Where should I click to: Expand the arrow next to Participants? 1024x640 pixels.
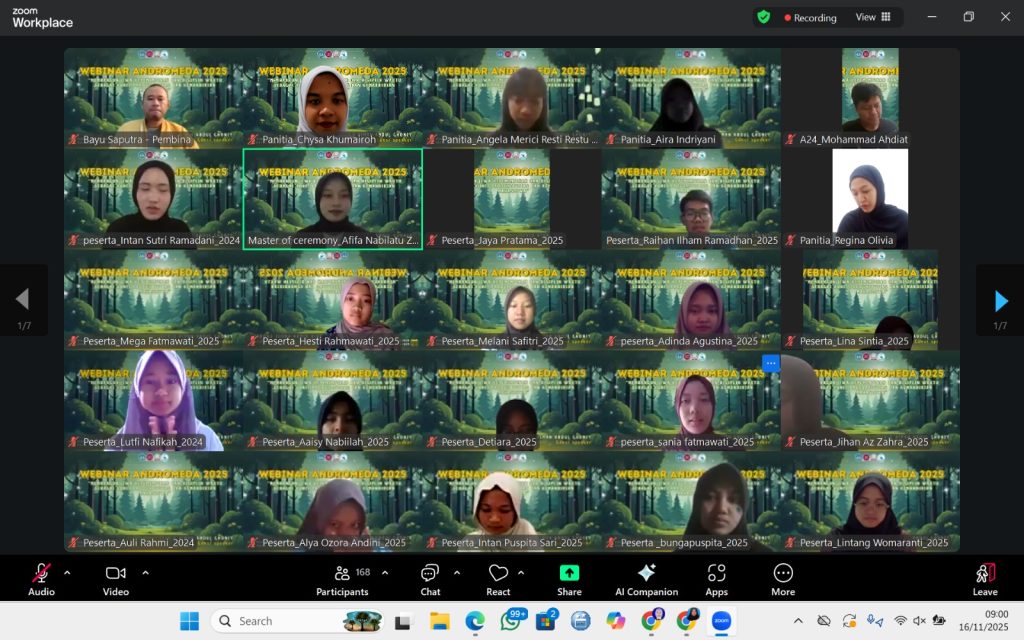385,573
